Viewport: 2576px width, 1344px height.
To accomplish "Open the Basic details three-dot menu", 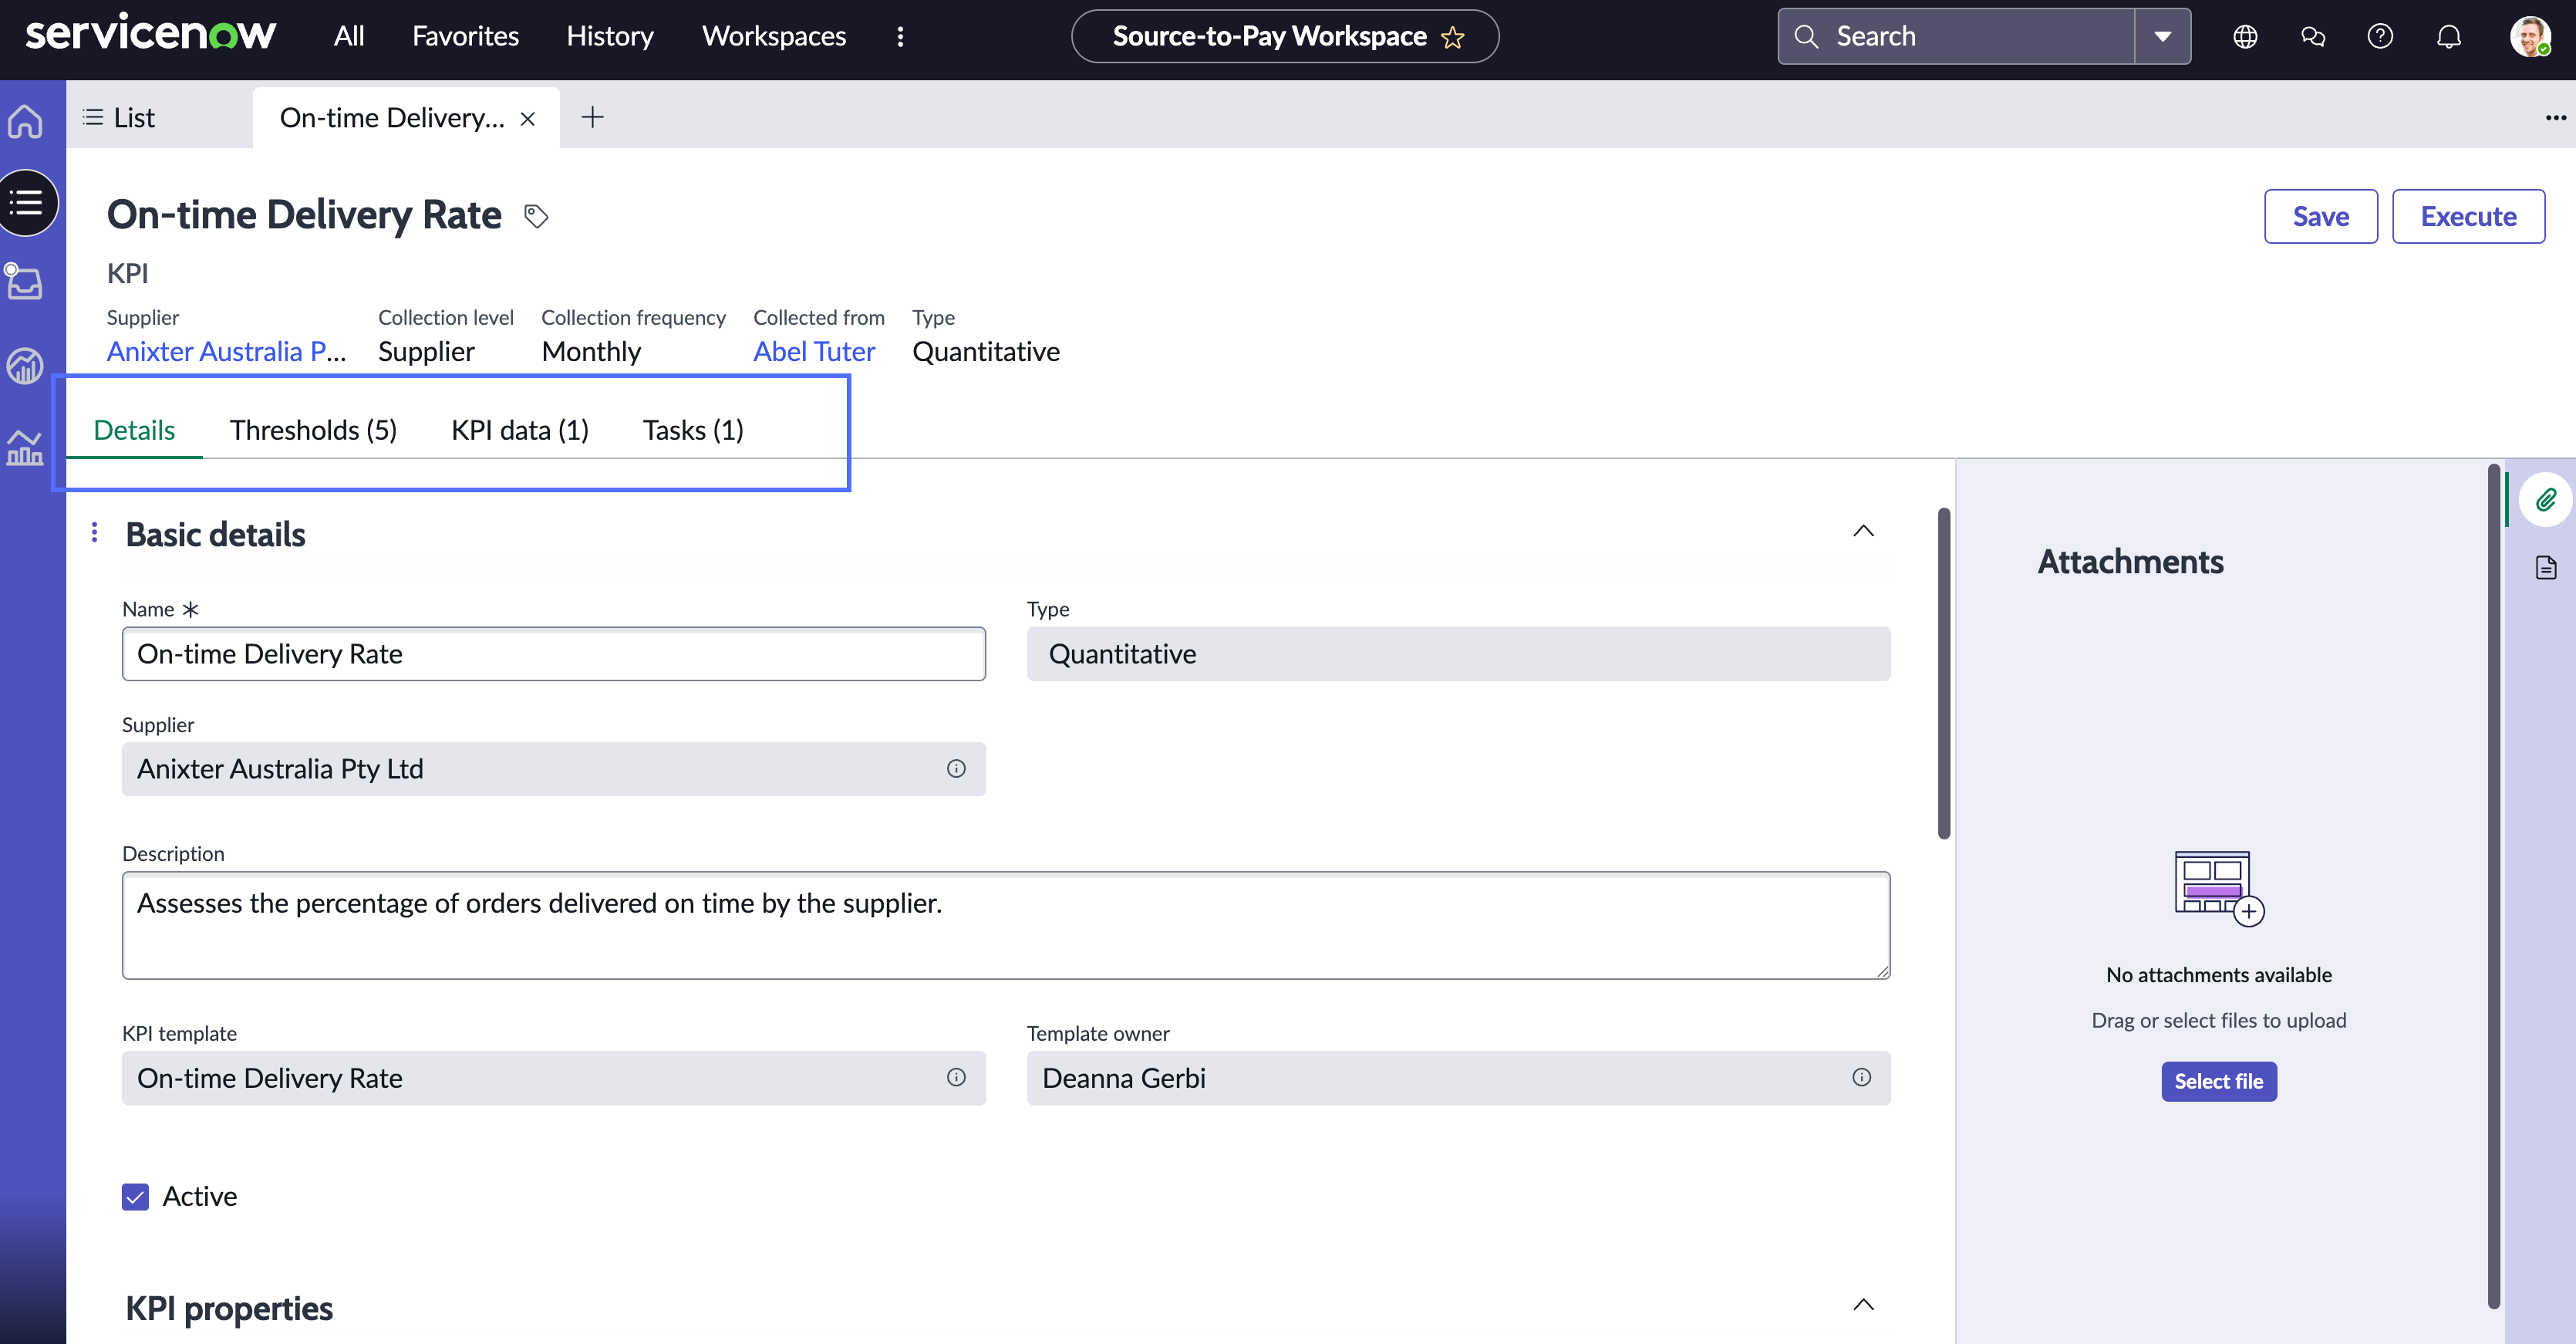I will [x=94, y=532].
